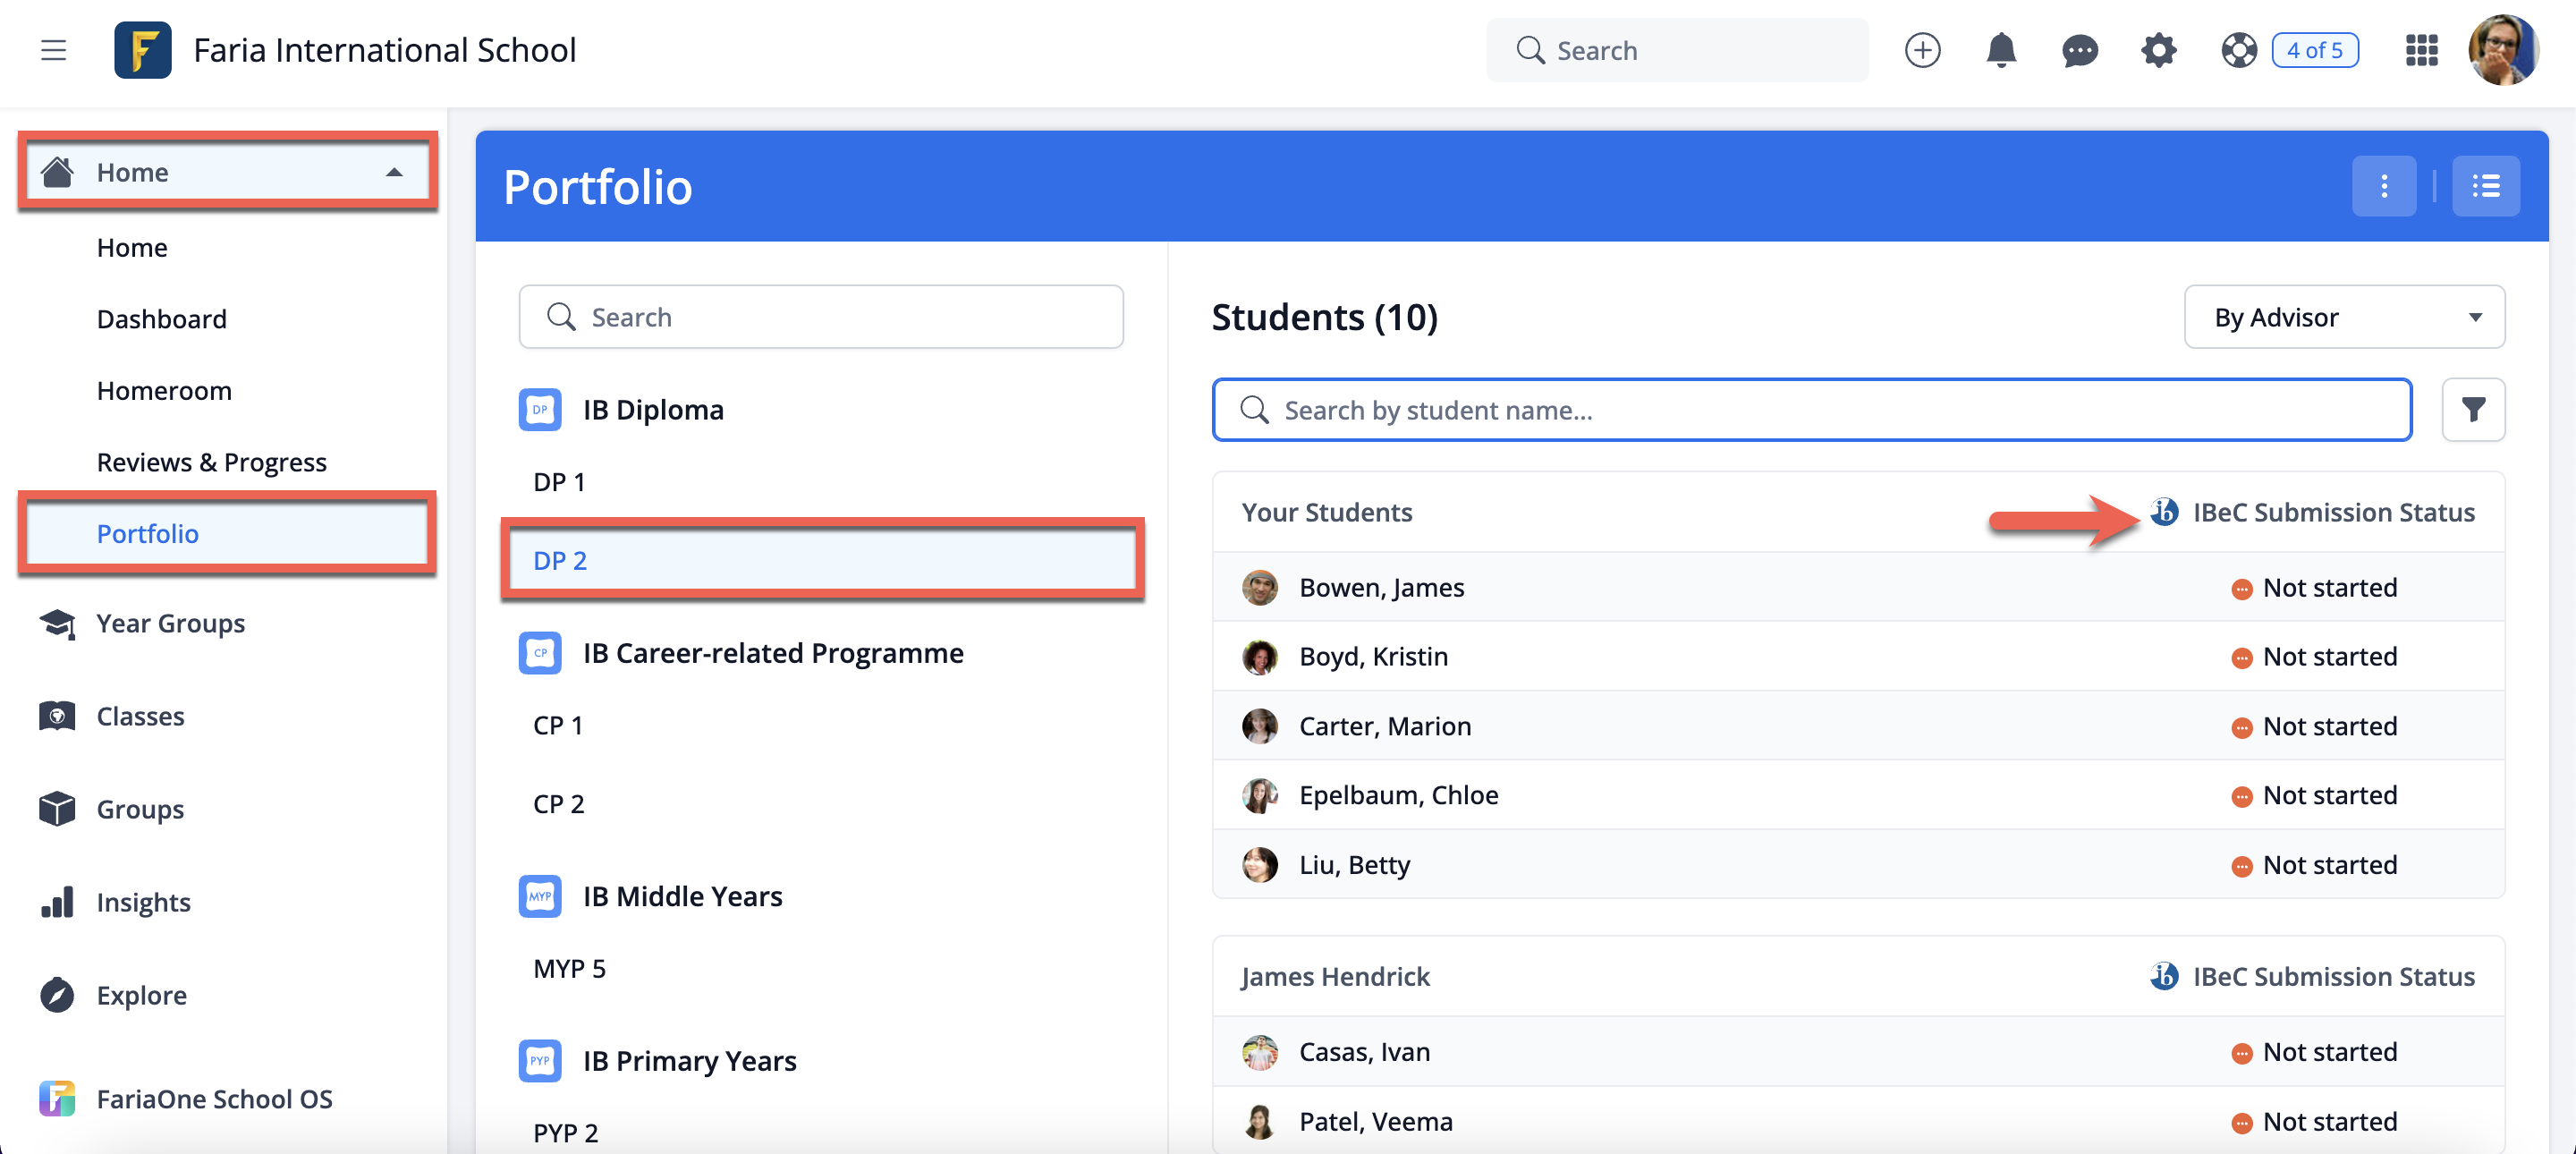Click the add (plus) icon in top bar
The height and width of the screenshot is (1154, 2576).
click(1922, 50)
